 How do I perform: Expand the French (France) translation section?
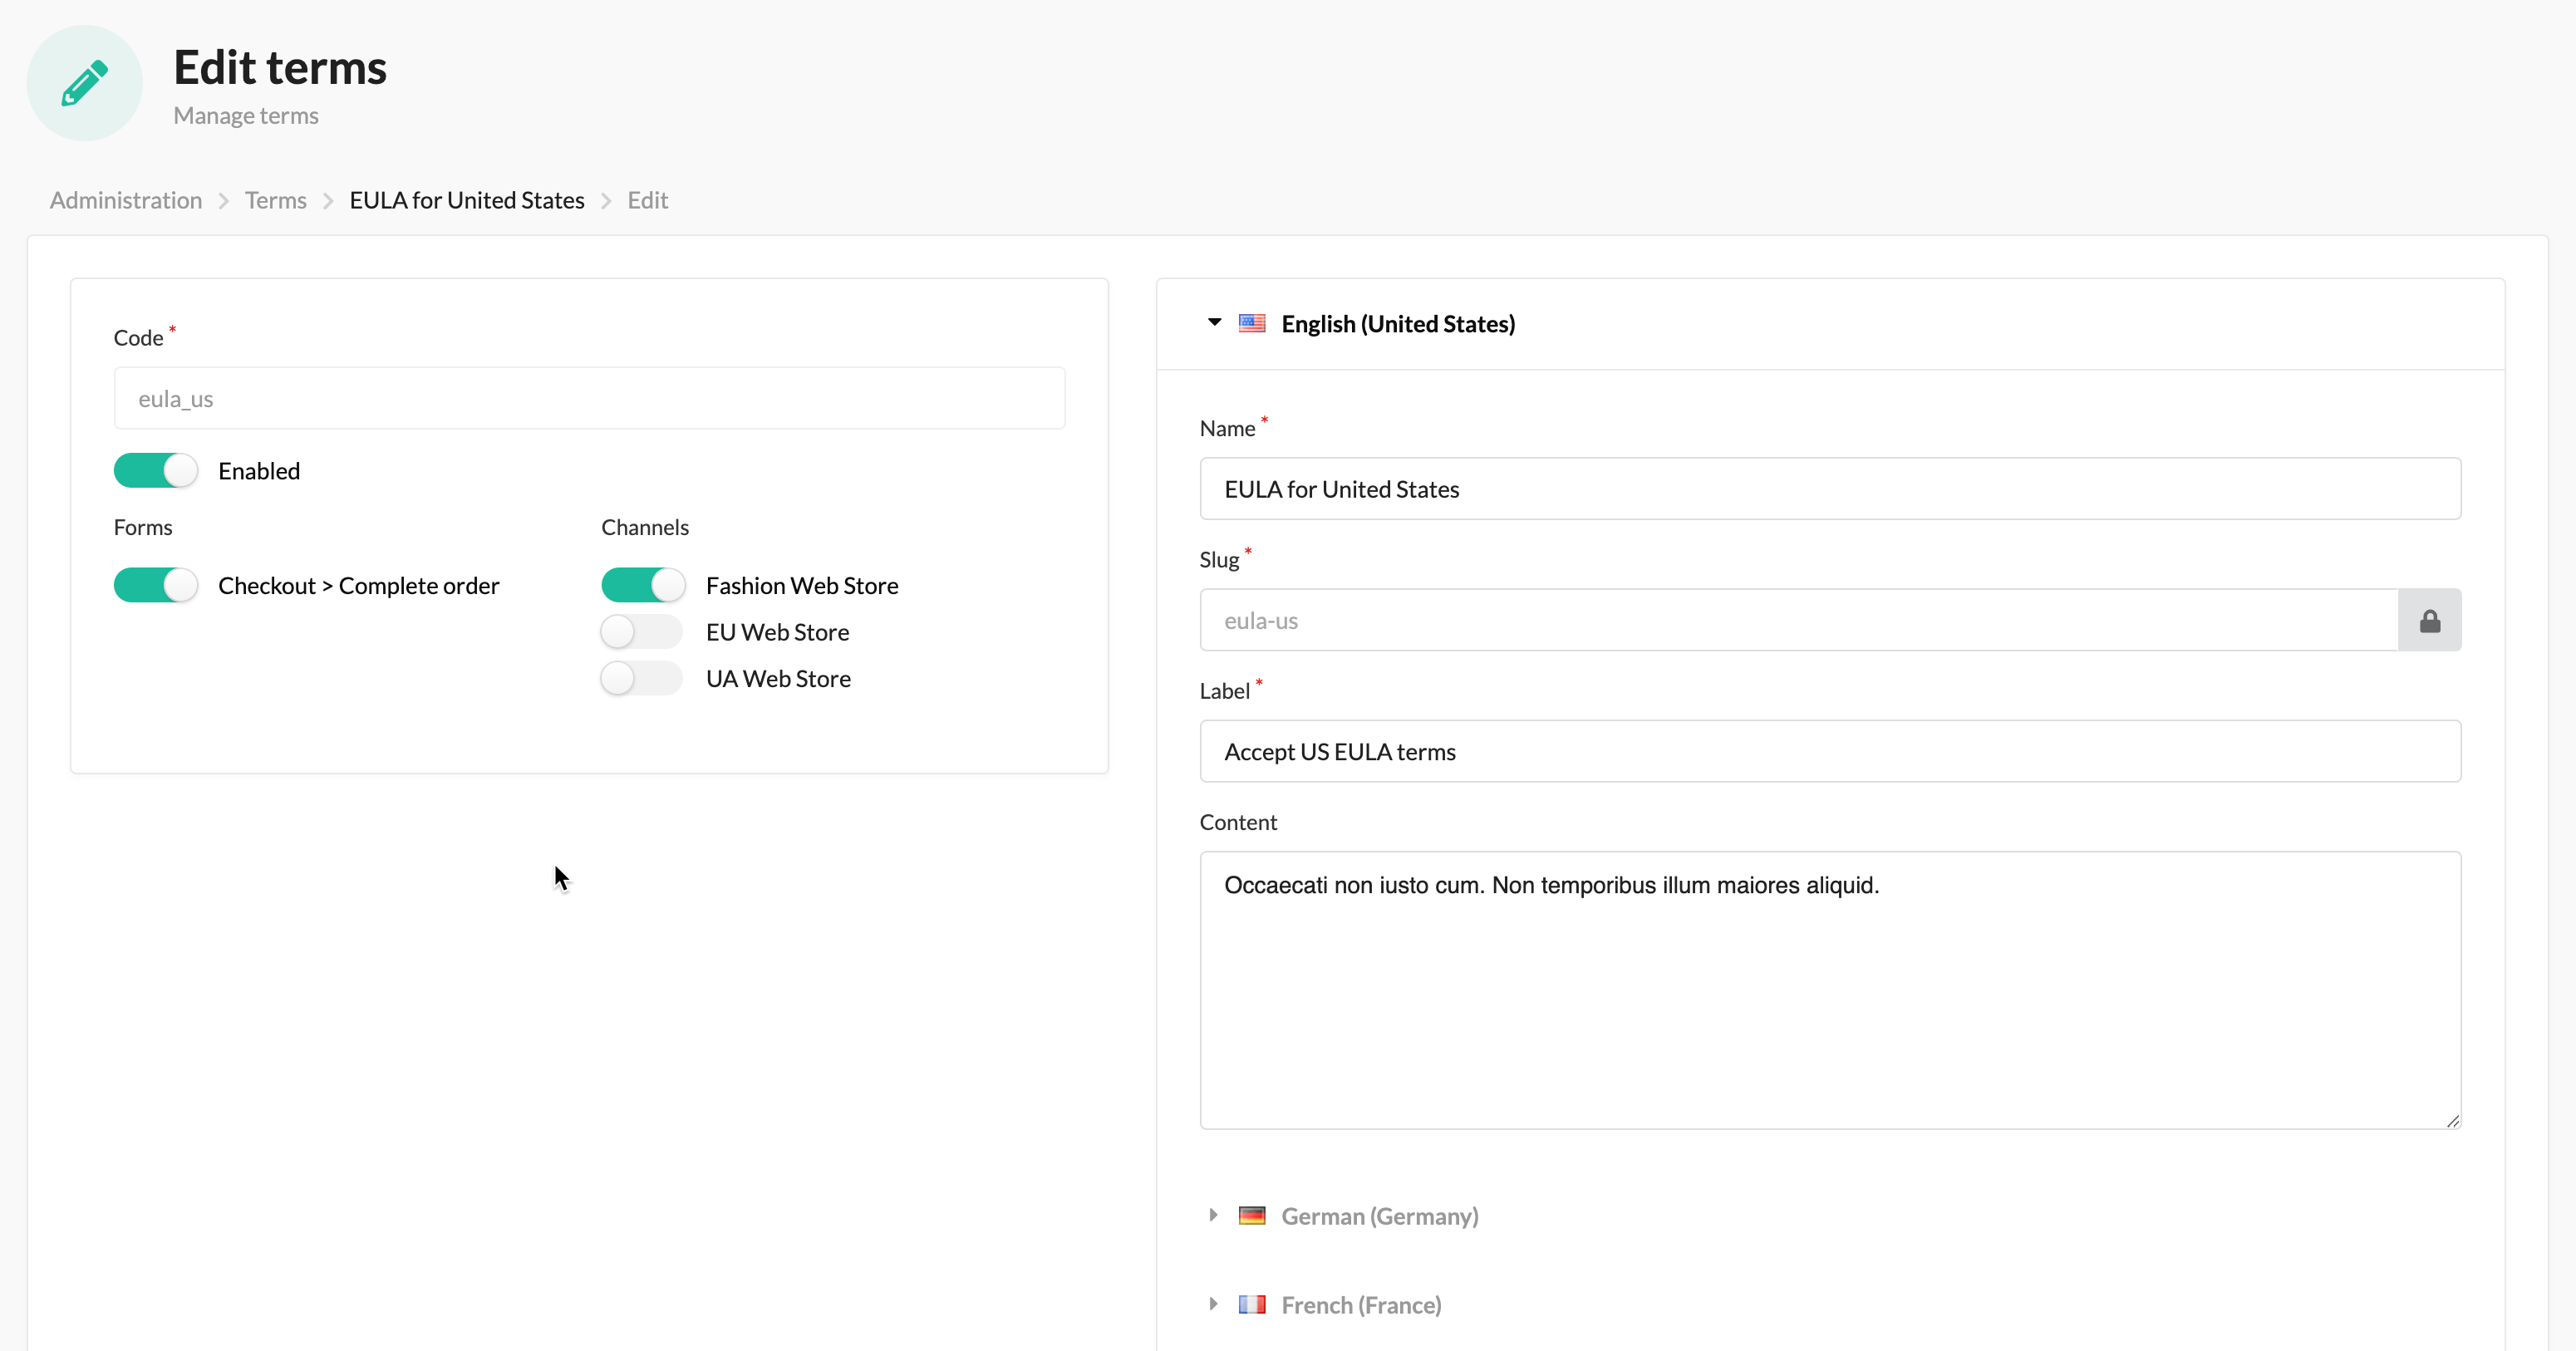[x=1213, y=1305]
